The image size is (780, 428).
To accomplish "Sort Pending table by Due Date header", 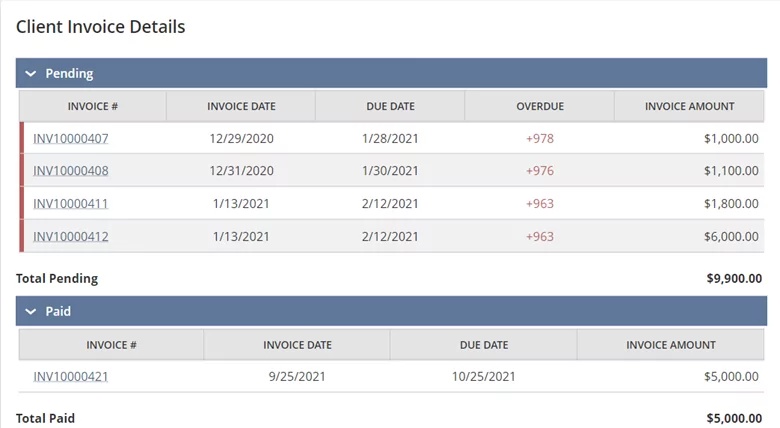I will pos(390,106).
